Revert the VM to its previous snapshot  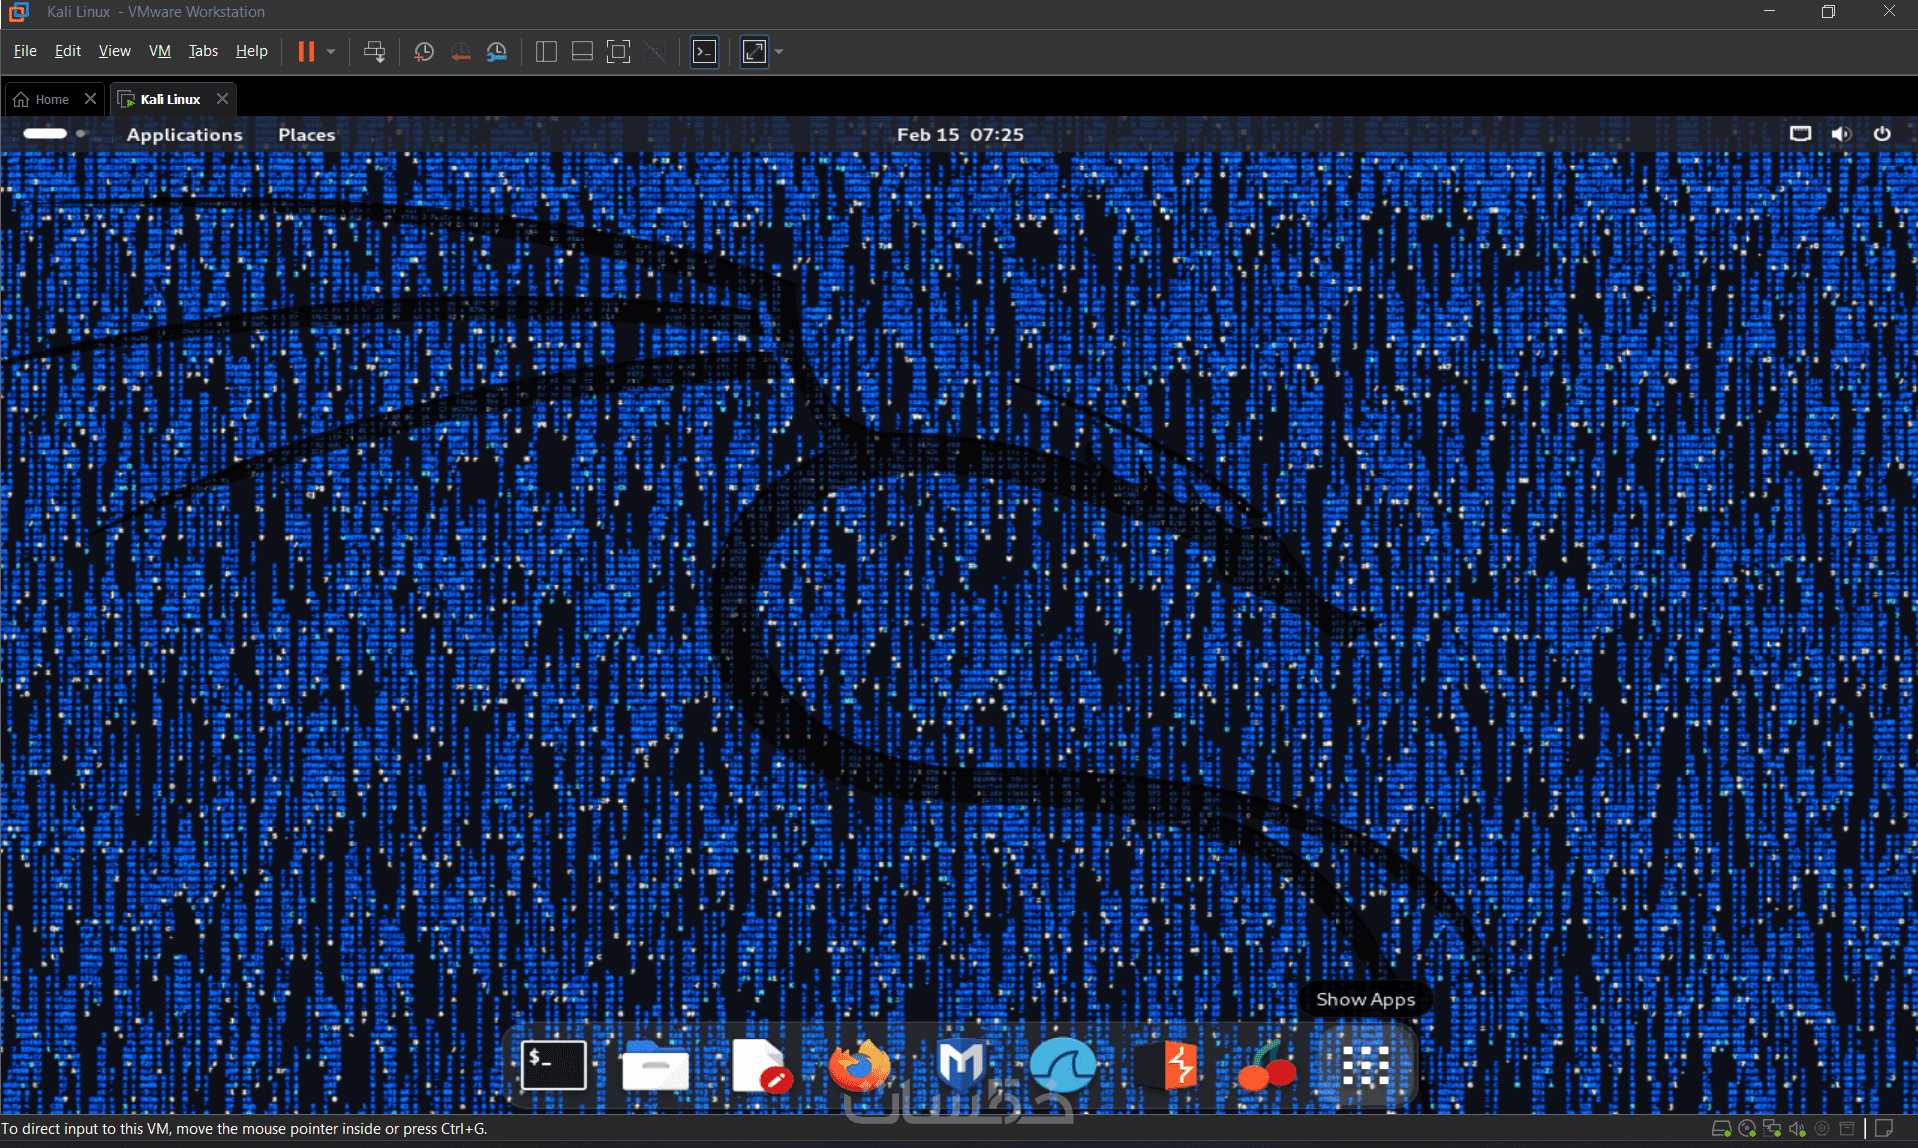(x=460, y=52)
